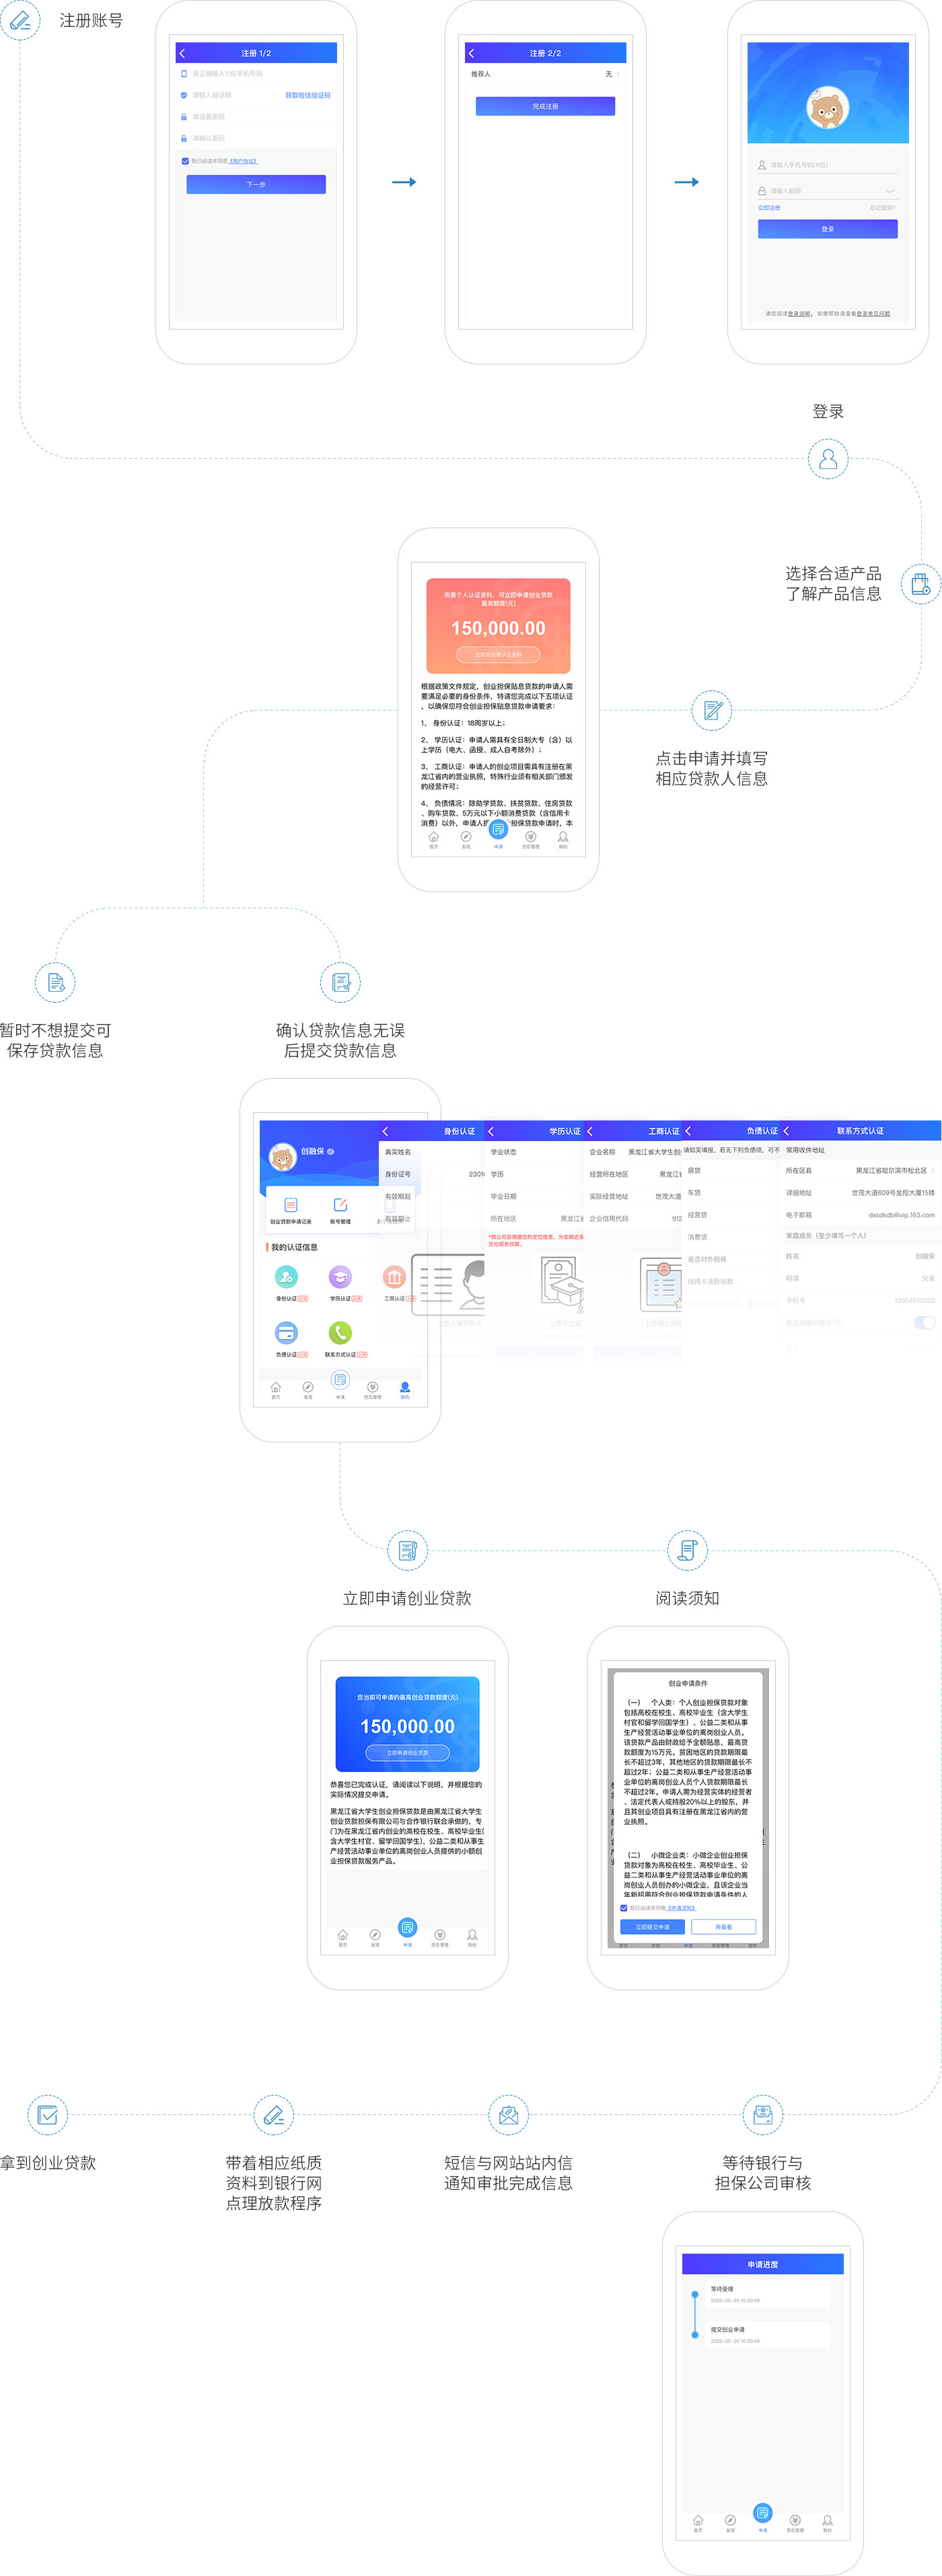942x2576 pixels.
Task: Toggle the 用户协议 agreement checkbox on register
Action: click(x=185, y=161)
